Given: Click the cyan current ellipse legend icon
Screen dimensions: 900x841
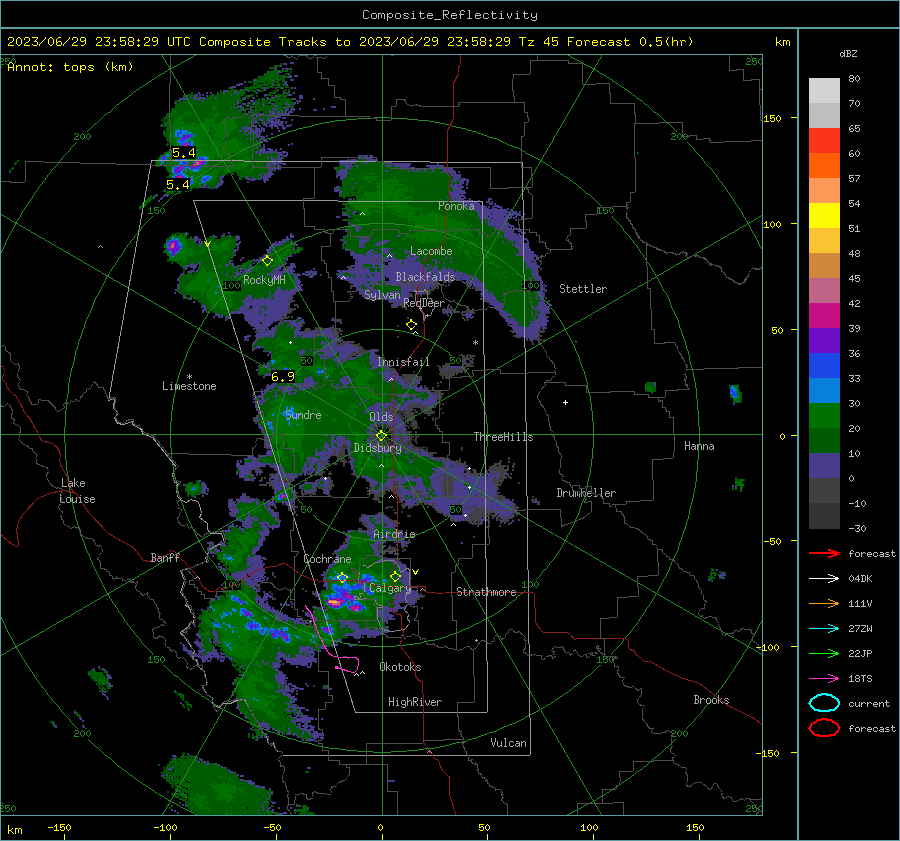Looking at the screenshot, I should [x=824, y=703].
